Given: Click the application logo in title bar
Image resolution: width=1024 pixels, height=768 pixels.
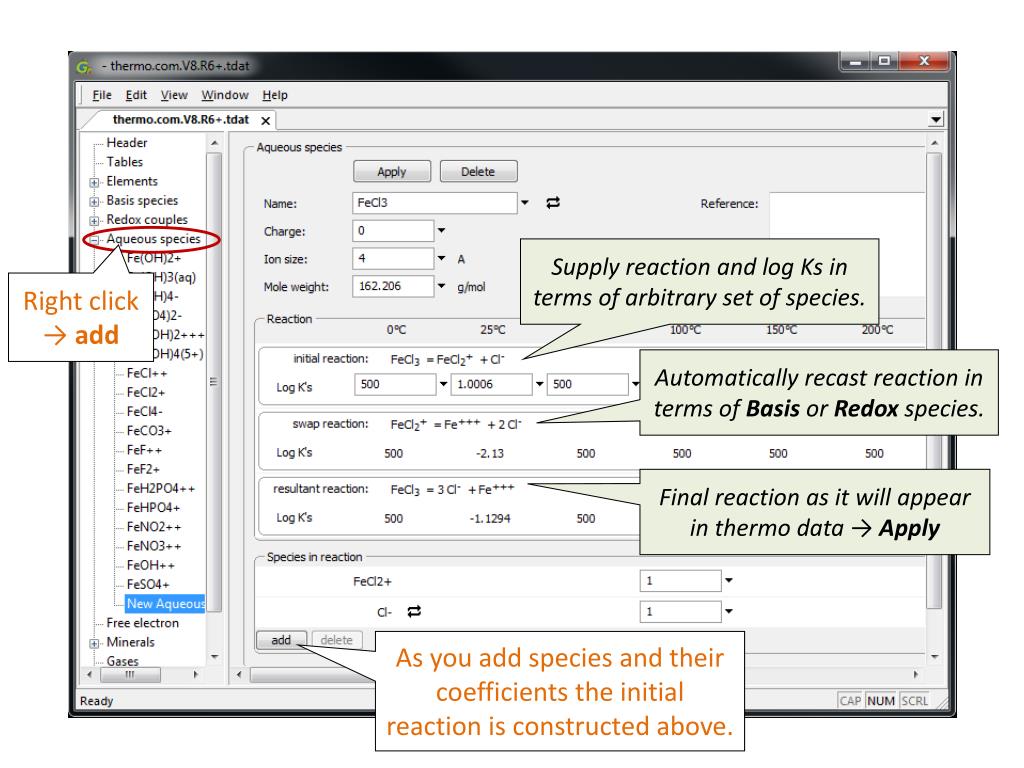Looking at the screenshot, I should pos(84,67).
